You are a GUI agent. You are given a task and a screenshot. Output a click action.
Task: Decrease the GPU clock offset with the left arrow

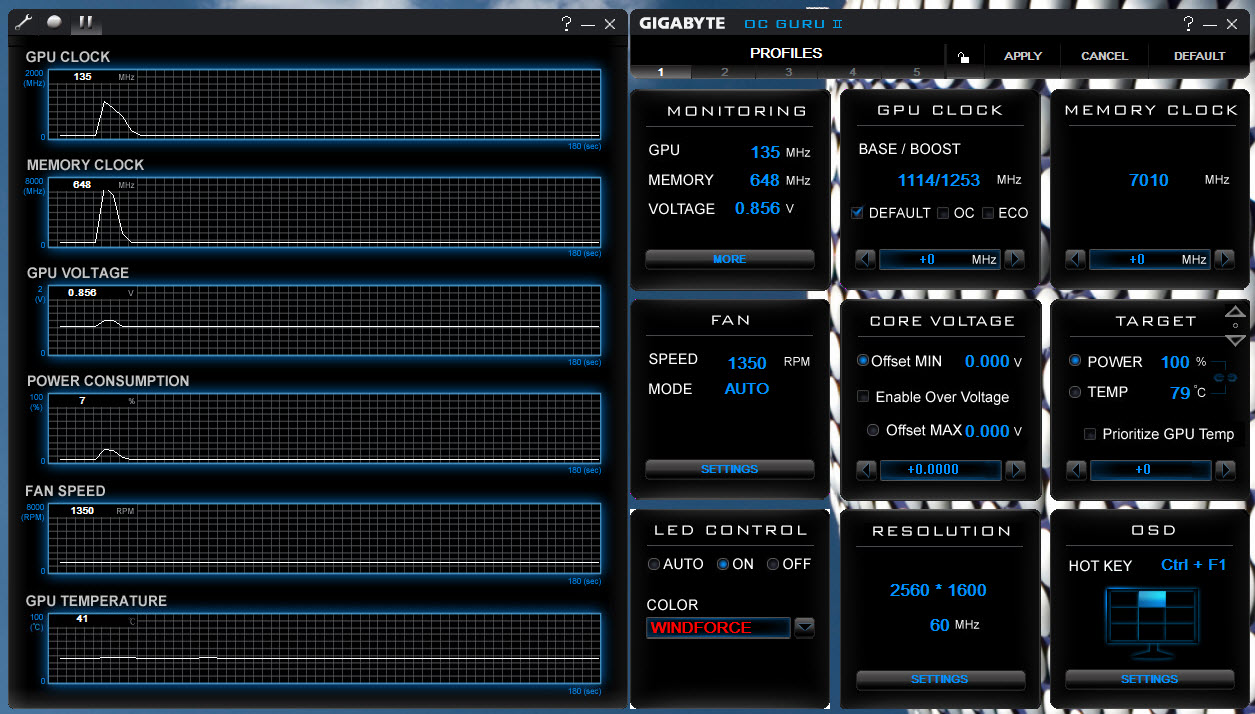click(x=866, y=260)
